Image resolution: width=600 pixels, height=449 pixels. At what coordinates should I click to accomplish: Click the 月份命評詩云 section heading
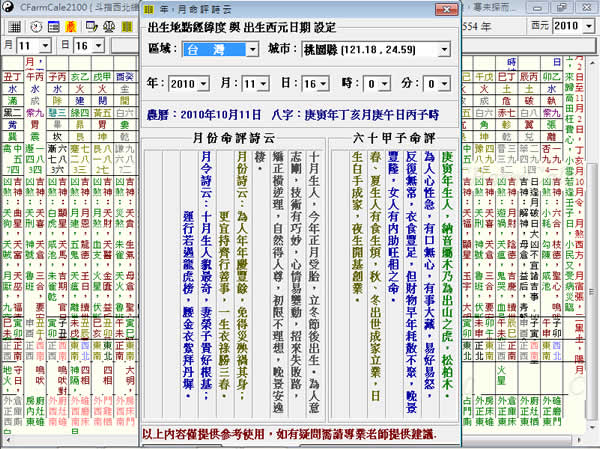click(x=234, y=138)
